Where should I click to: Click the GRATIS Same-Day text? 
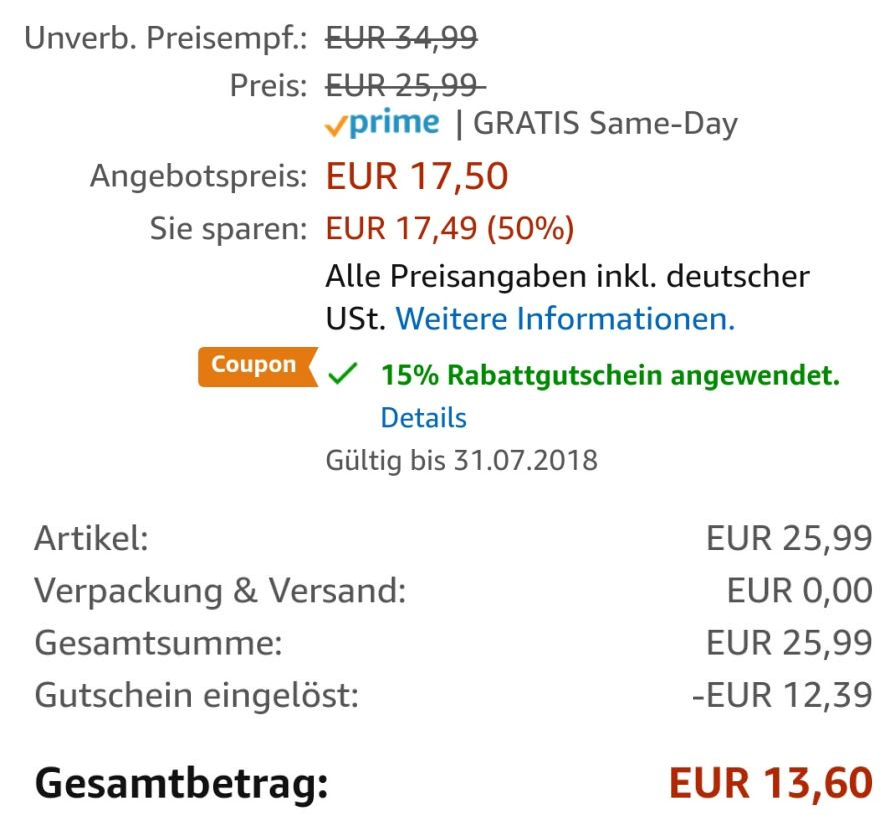(606, 124)
